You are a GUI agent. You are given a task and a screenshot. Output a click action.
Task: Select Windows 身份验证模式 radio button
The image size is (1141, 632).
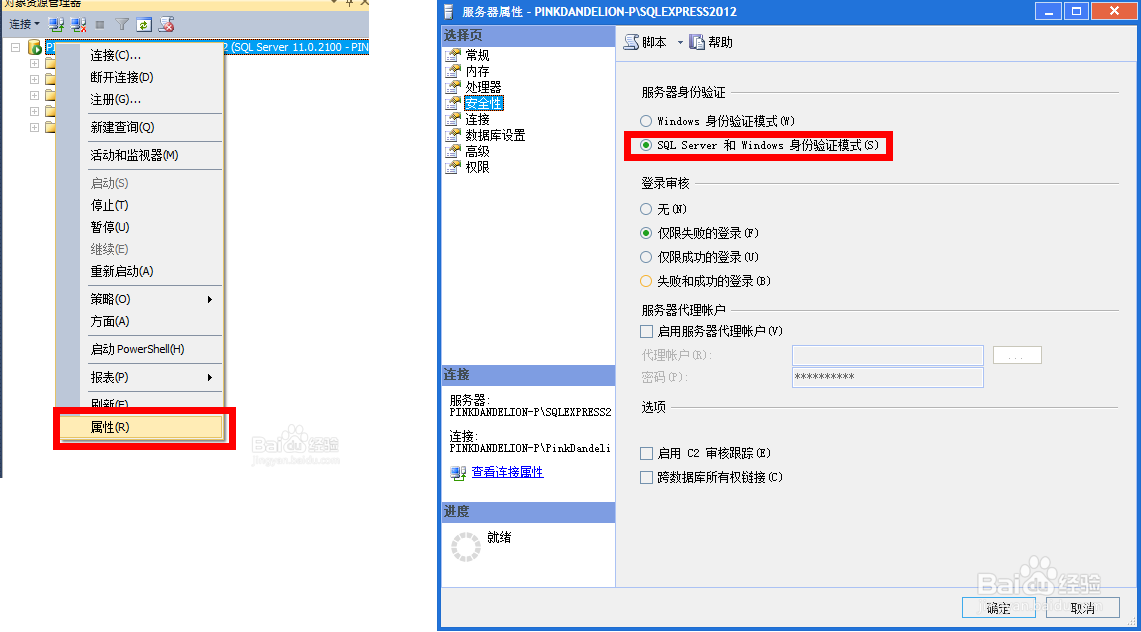point(645,121)
